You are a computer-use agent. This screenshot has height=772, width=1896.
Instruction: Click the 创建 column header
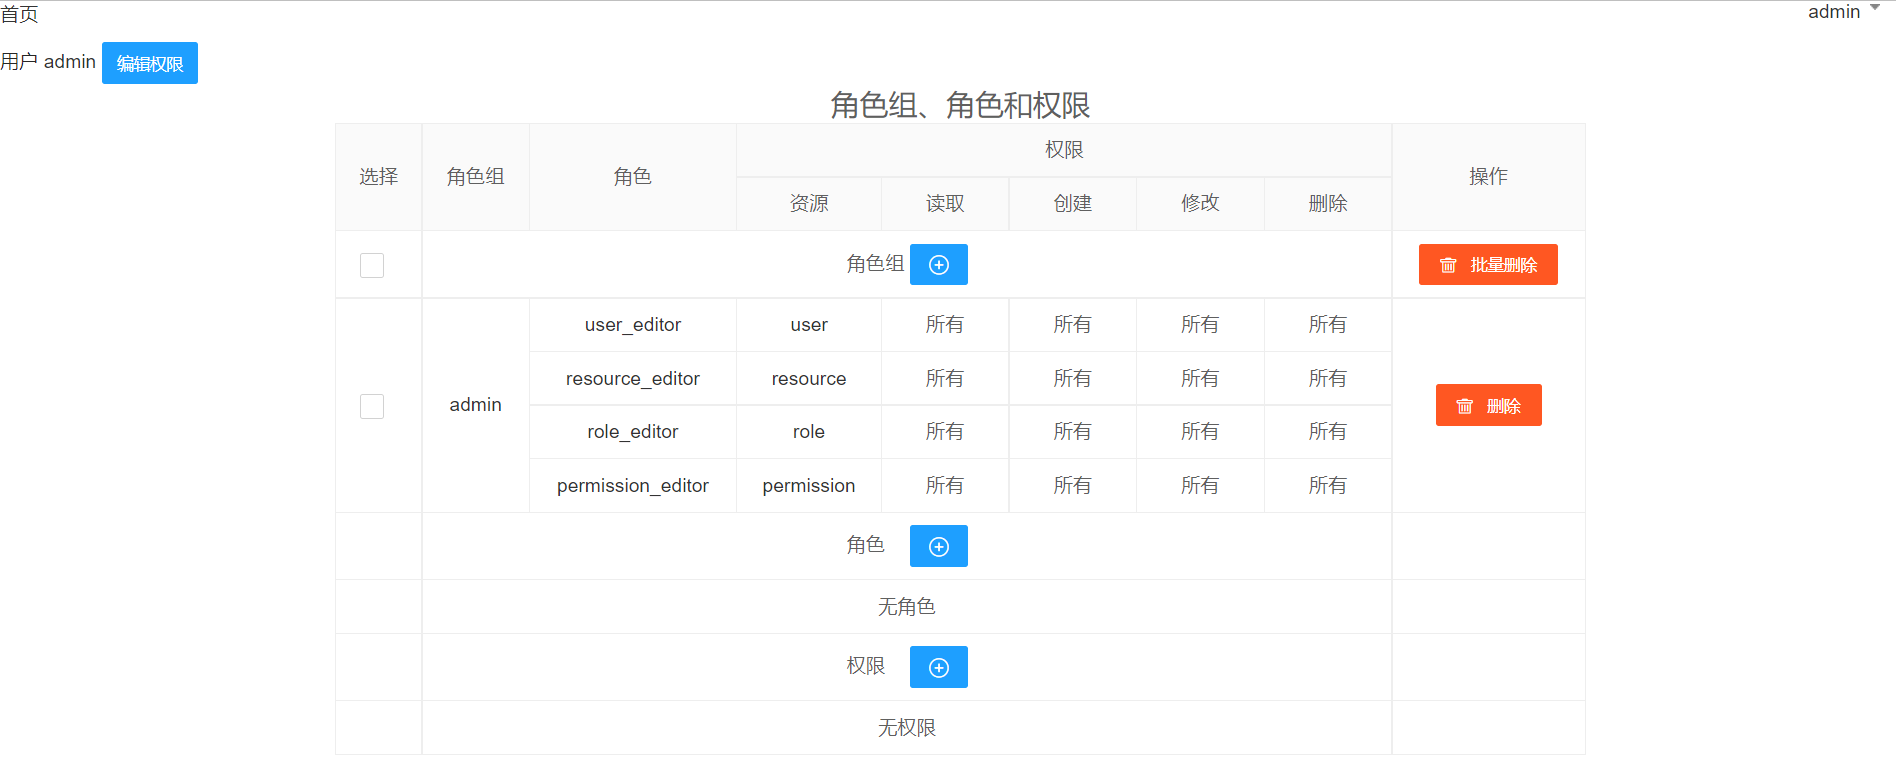1073,204
